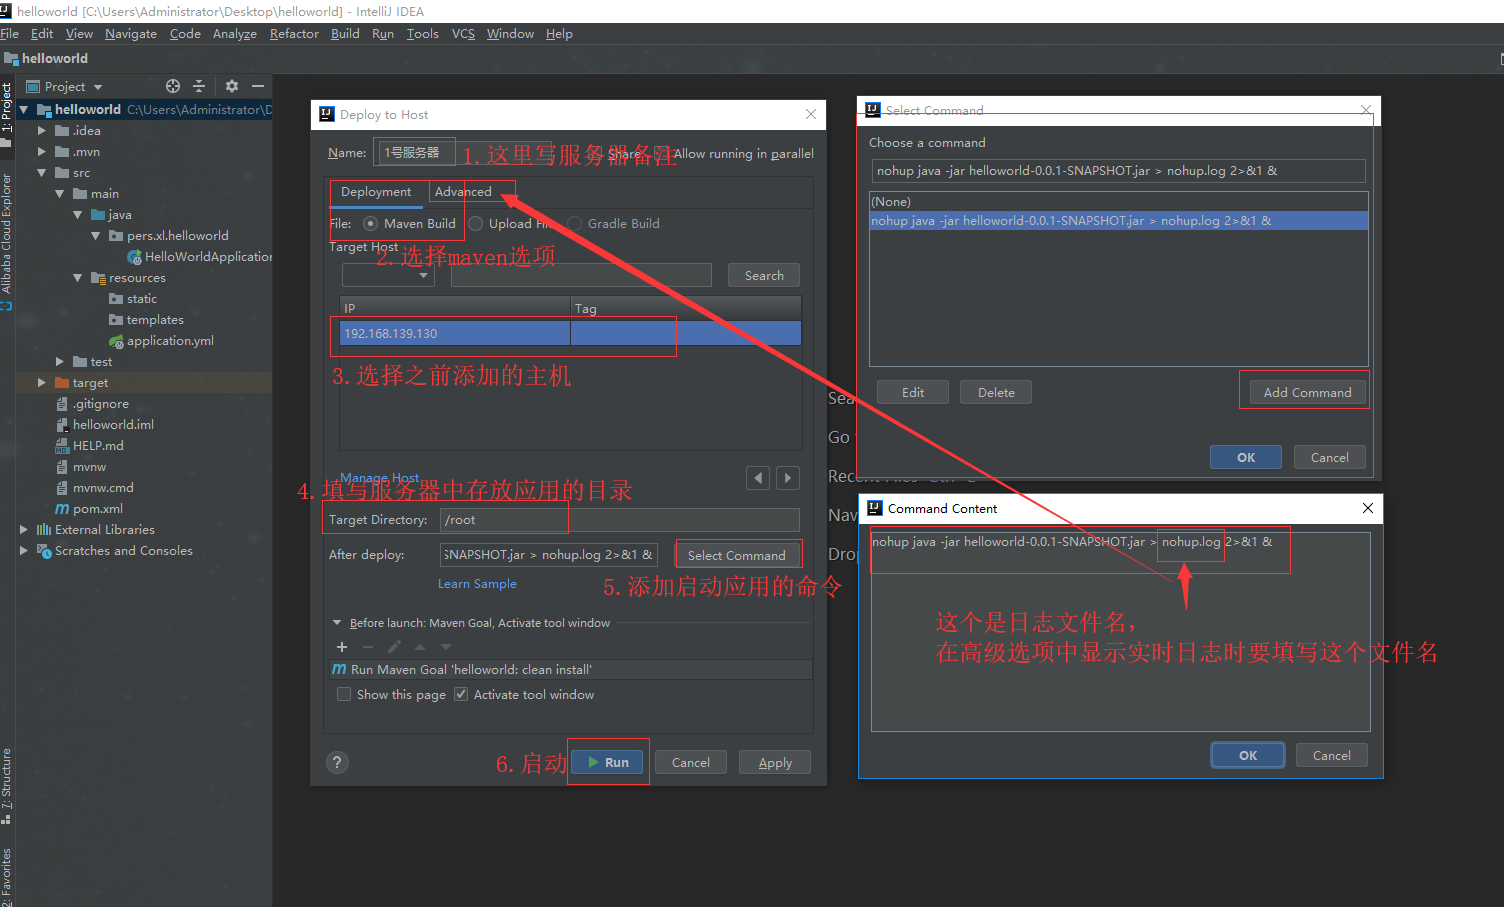Viewport: 1504px width, 907px height.
Task: Expand the .idea folder
Action: (x=41, y=130)
